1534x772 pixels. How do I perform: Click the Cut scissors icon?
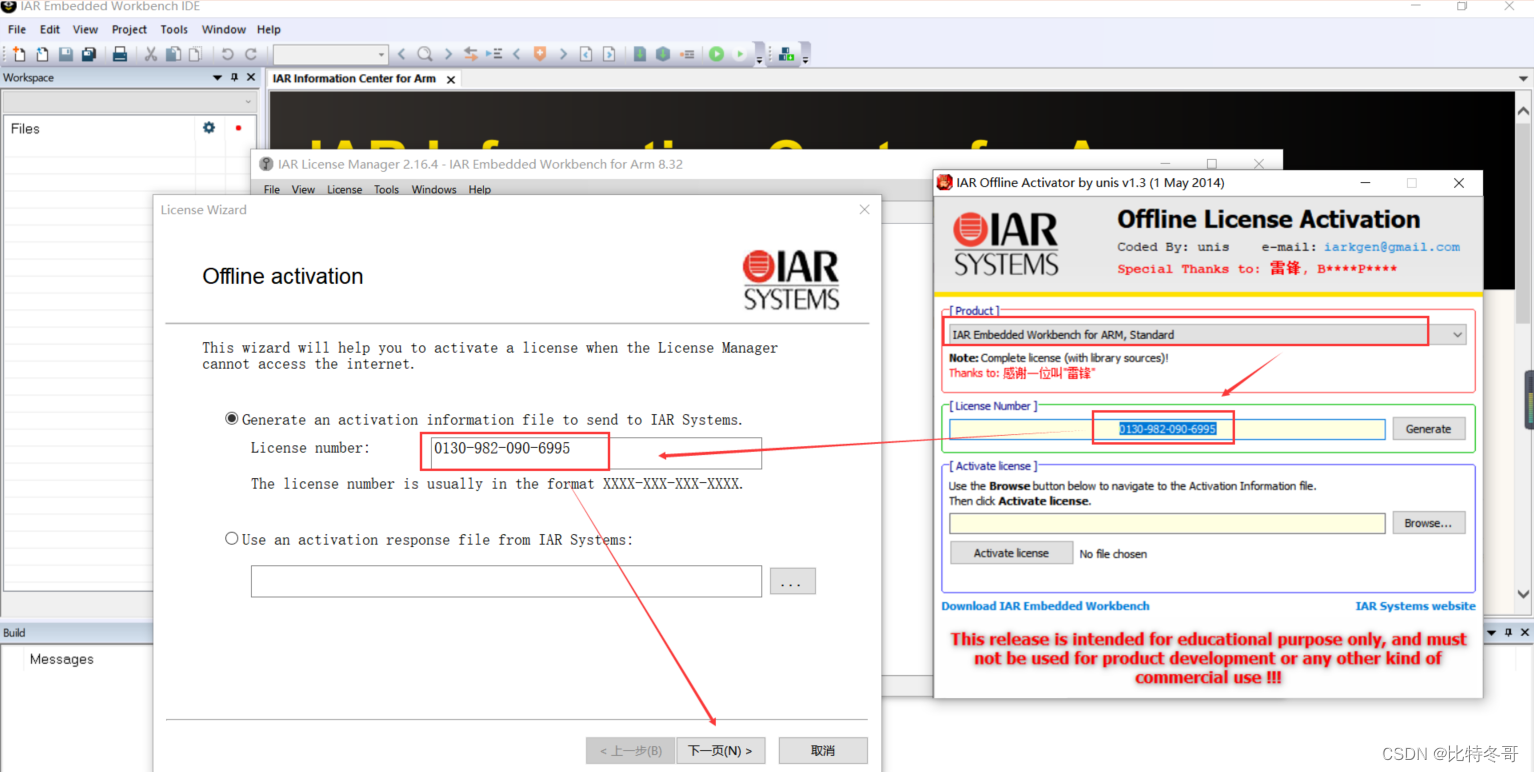tap(151, 54)
